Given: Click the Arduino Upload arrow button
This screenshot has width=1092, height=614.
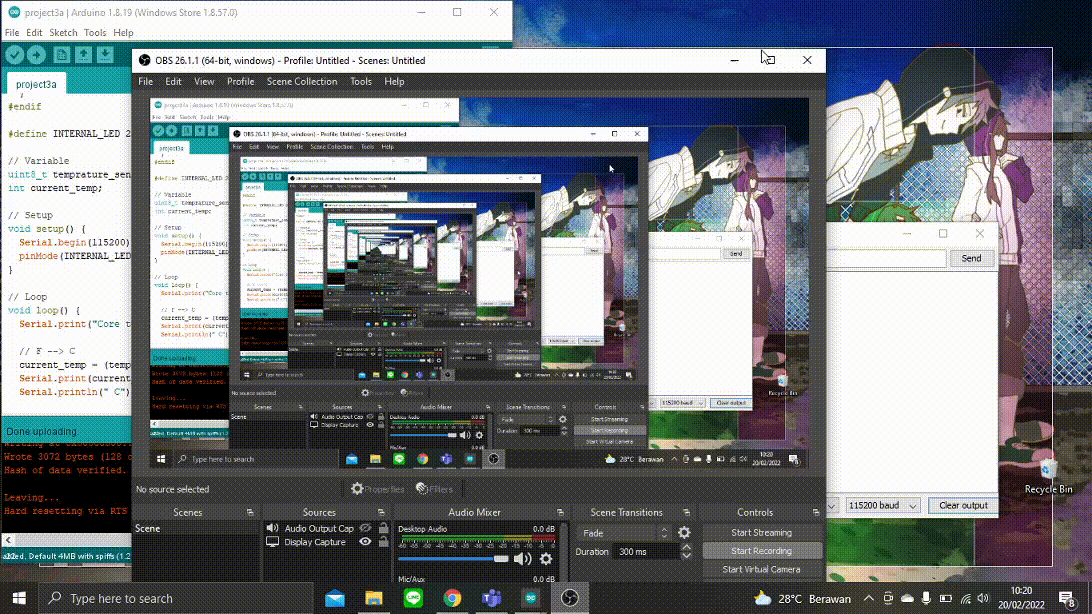Looking at the screenshot, I should tap(36, 54).
